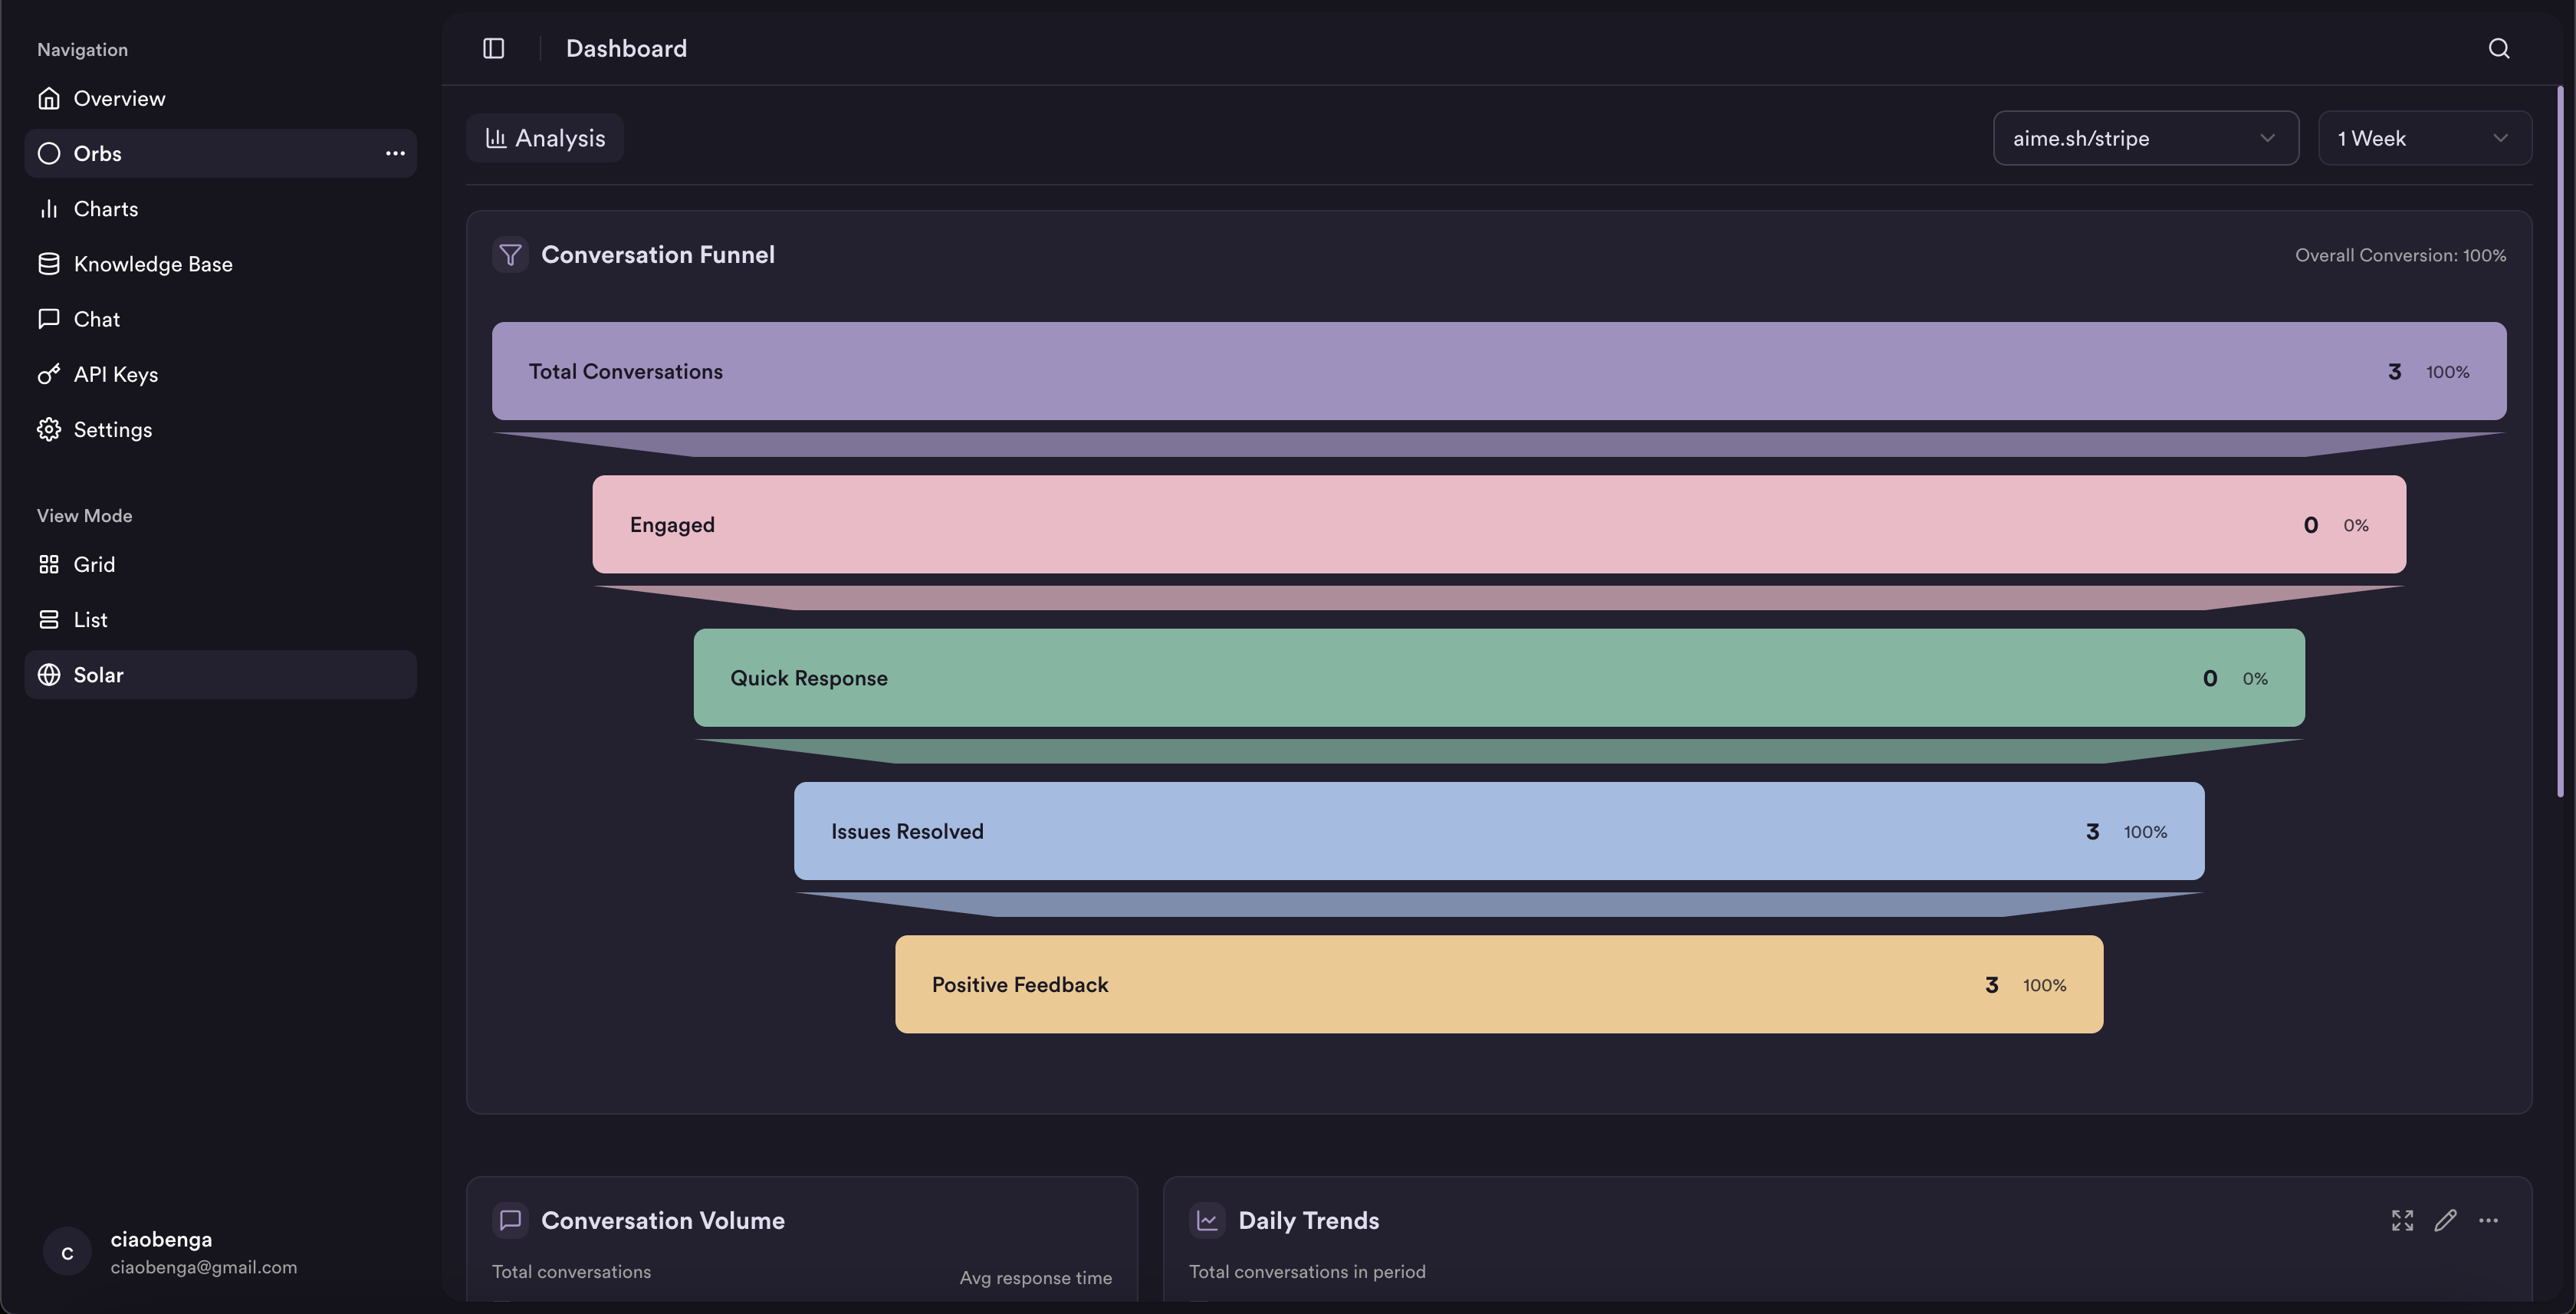Click the Conversation Volume chat icon
Image resolution: width=2576 pixels, height=1314 pixels.
tap(510, 1220)
